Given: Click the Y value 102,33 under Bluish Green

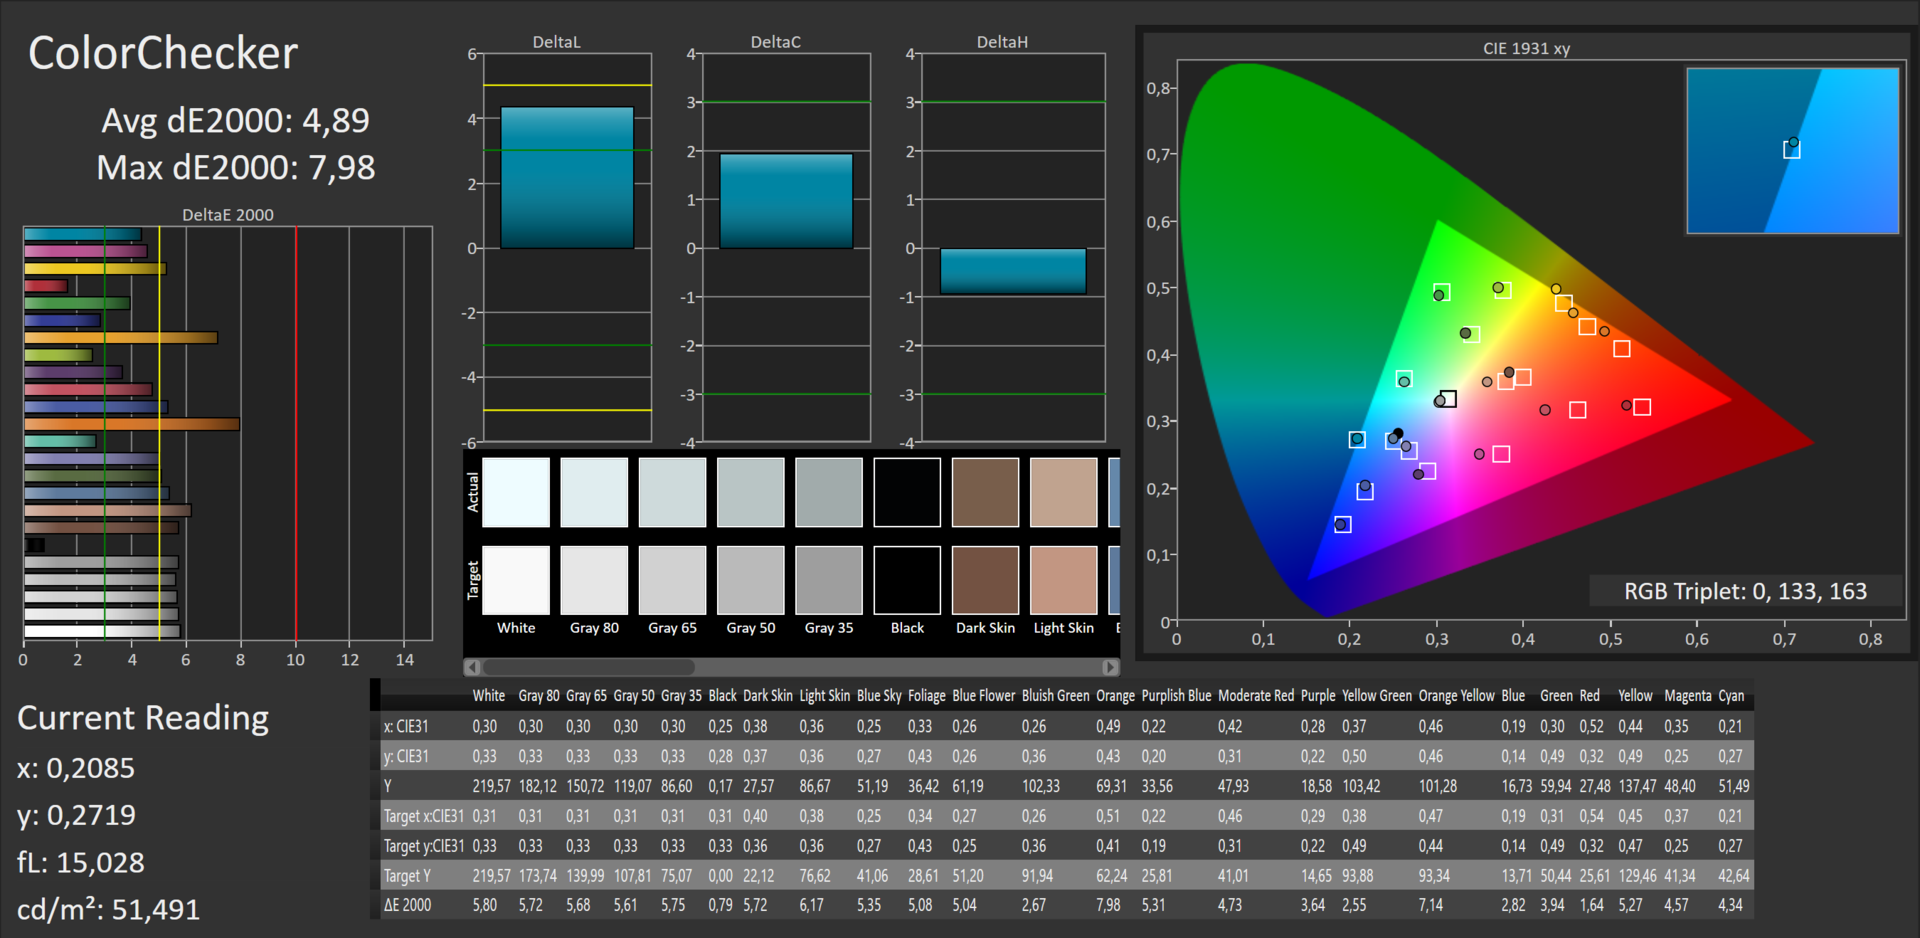Looking at the screenshot, I should (x=1041, y=787).
